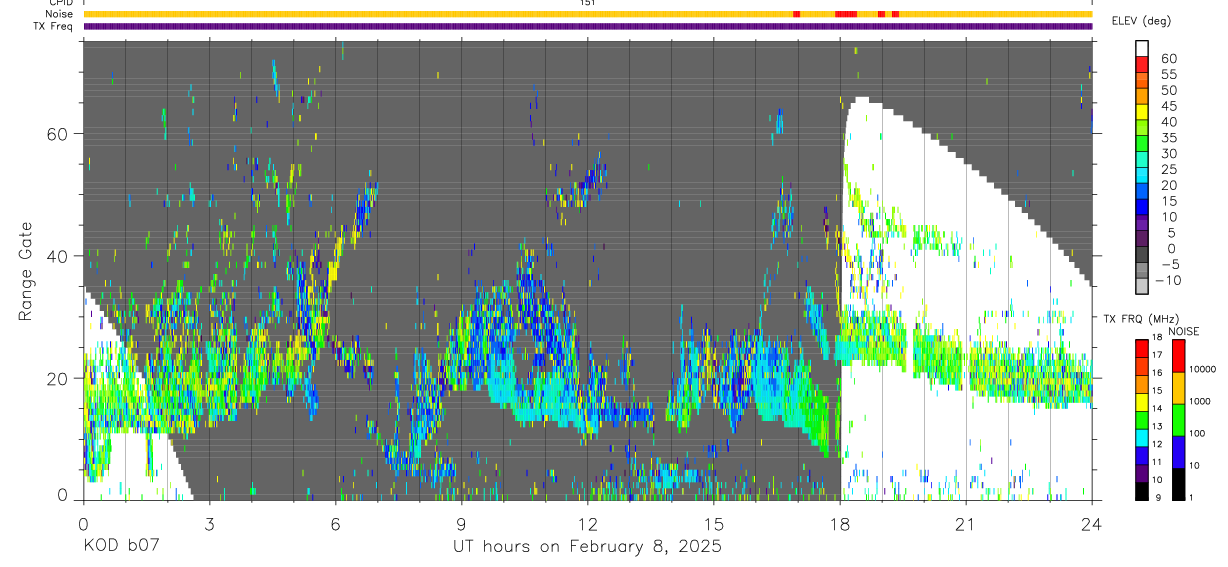Click the 'Range Gate' y-axis title
The width and height of the screenshot is (1228, 567).
[27, 271]
